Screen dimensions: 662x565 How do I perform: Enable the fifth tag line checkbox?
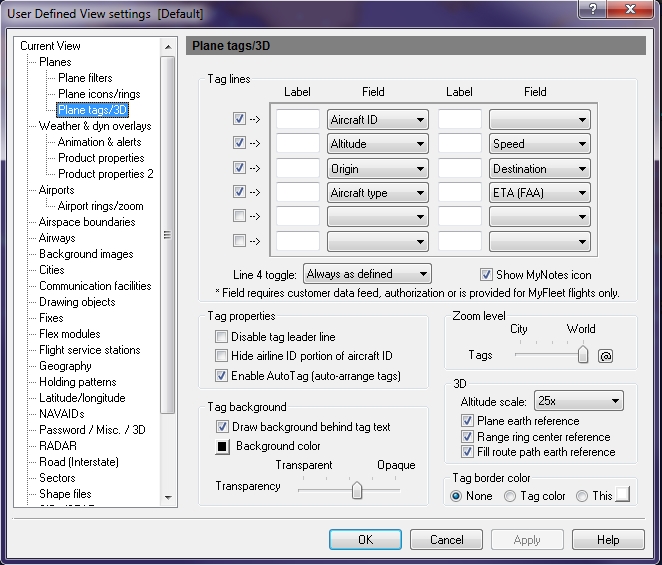point(239,216)
